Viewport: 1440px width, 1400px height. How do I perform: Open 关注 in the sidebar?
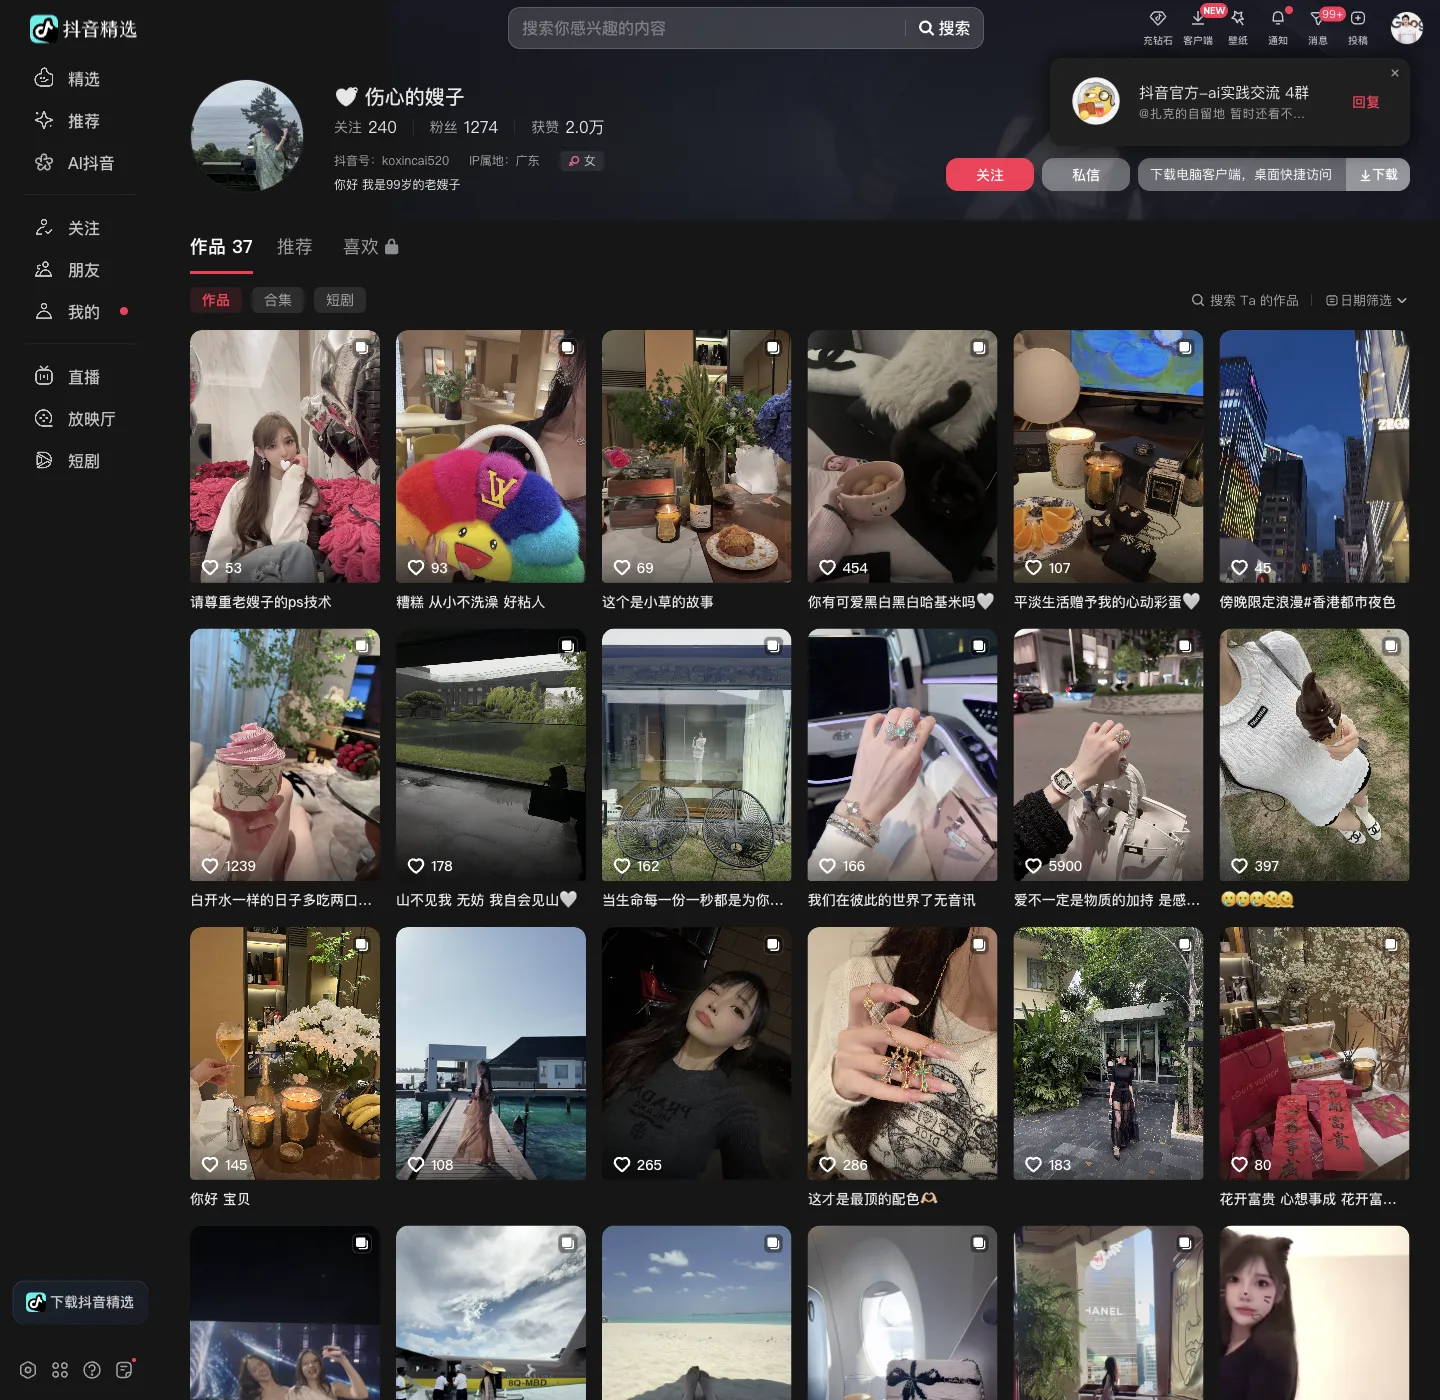80,227
